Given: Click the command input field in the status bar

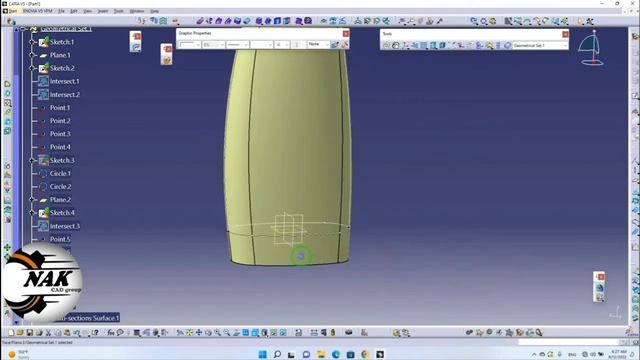Looking at the screenshot, I should pos(569,342).
